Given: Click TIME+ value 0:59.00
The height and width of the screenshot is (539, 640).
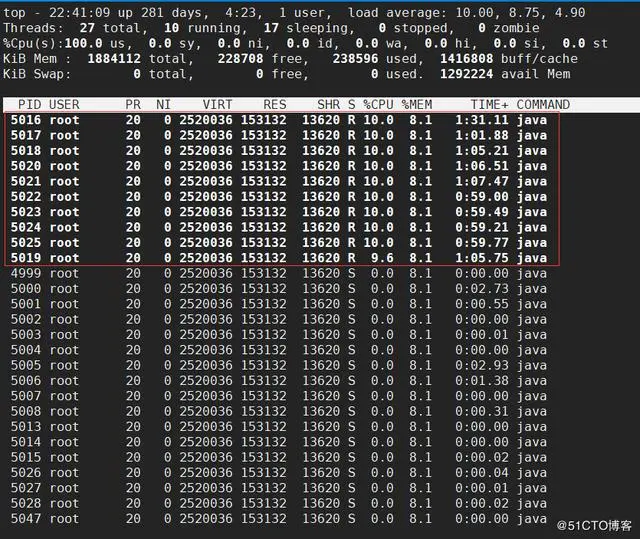Looking at the screenshot, I should click(x=482, y=197).
